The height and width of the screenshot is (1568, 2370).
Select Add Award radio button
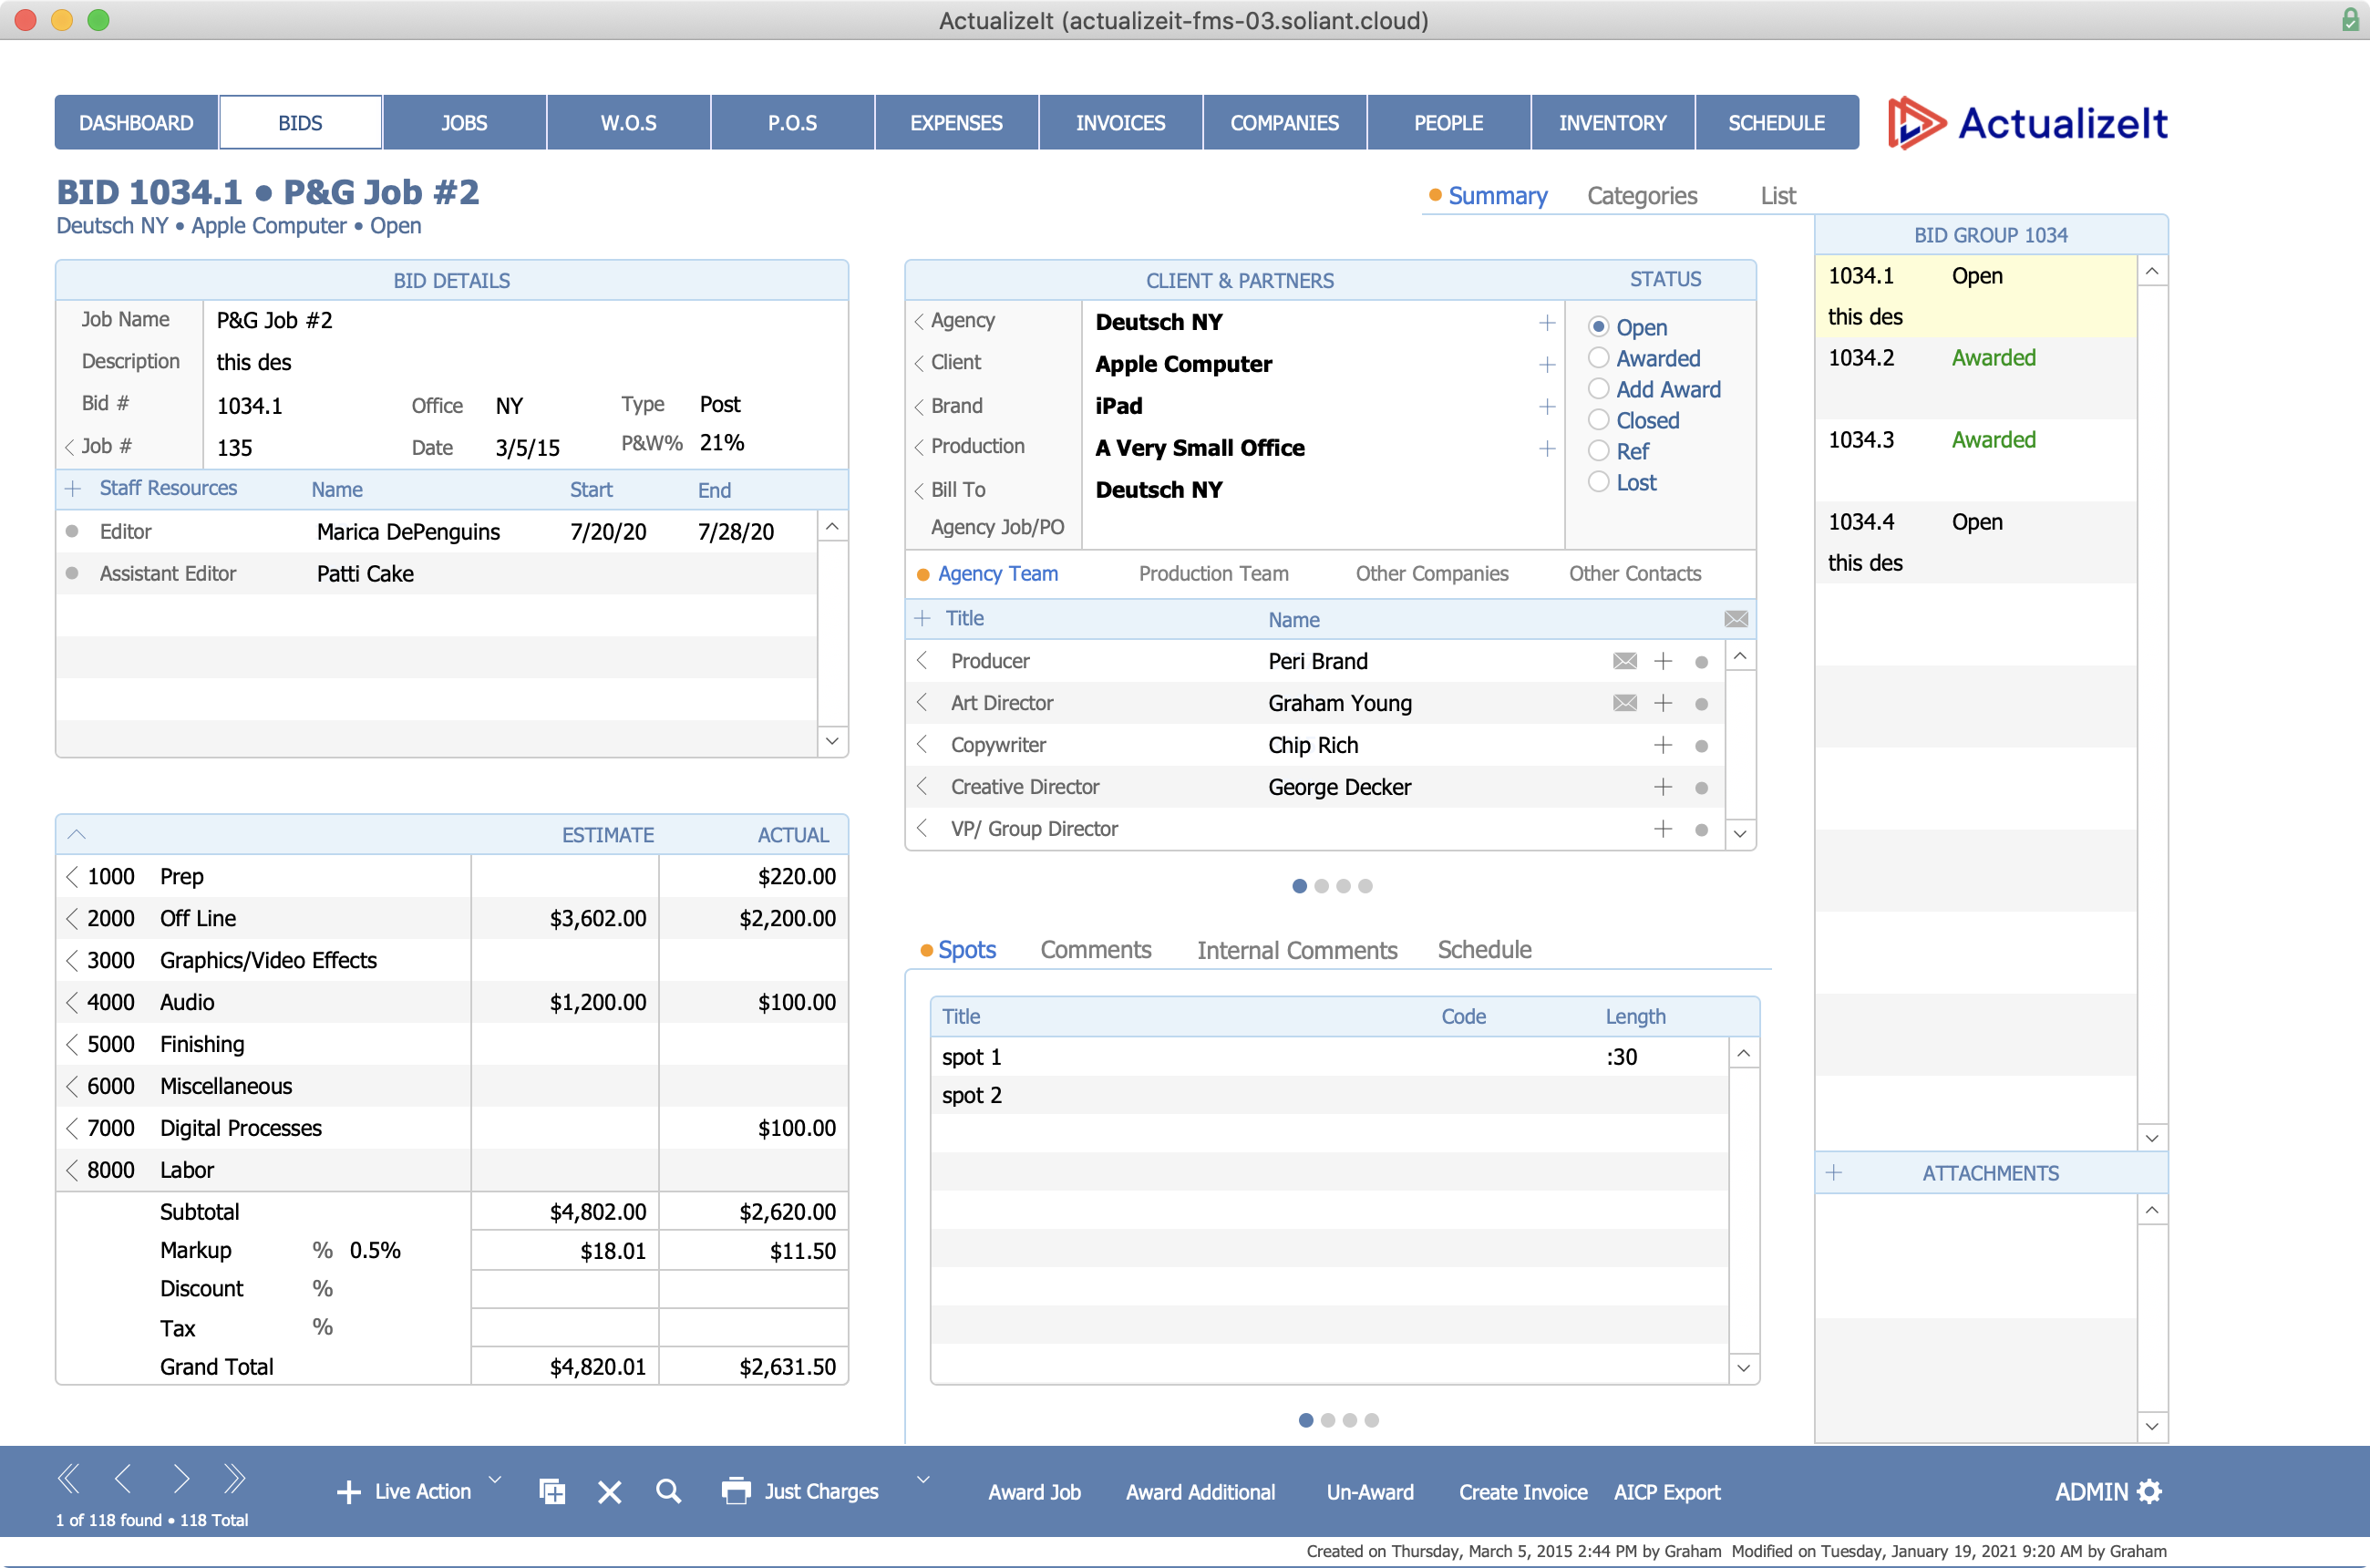tap(1598, 389)
